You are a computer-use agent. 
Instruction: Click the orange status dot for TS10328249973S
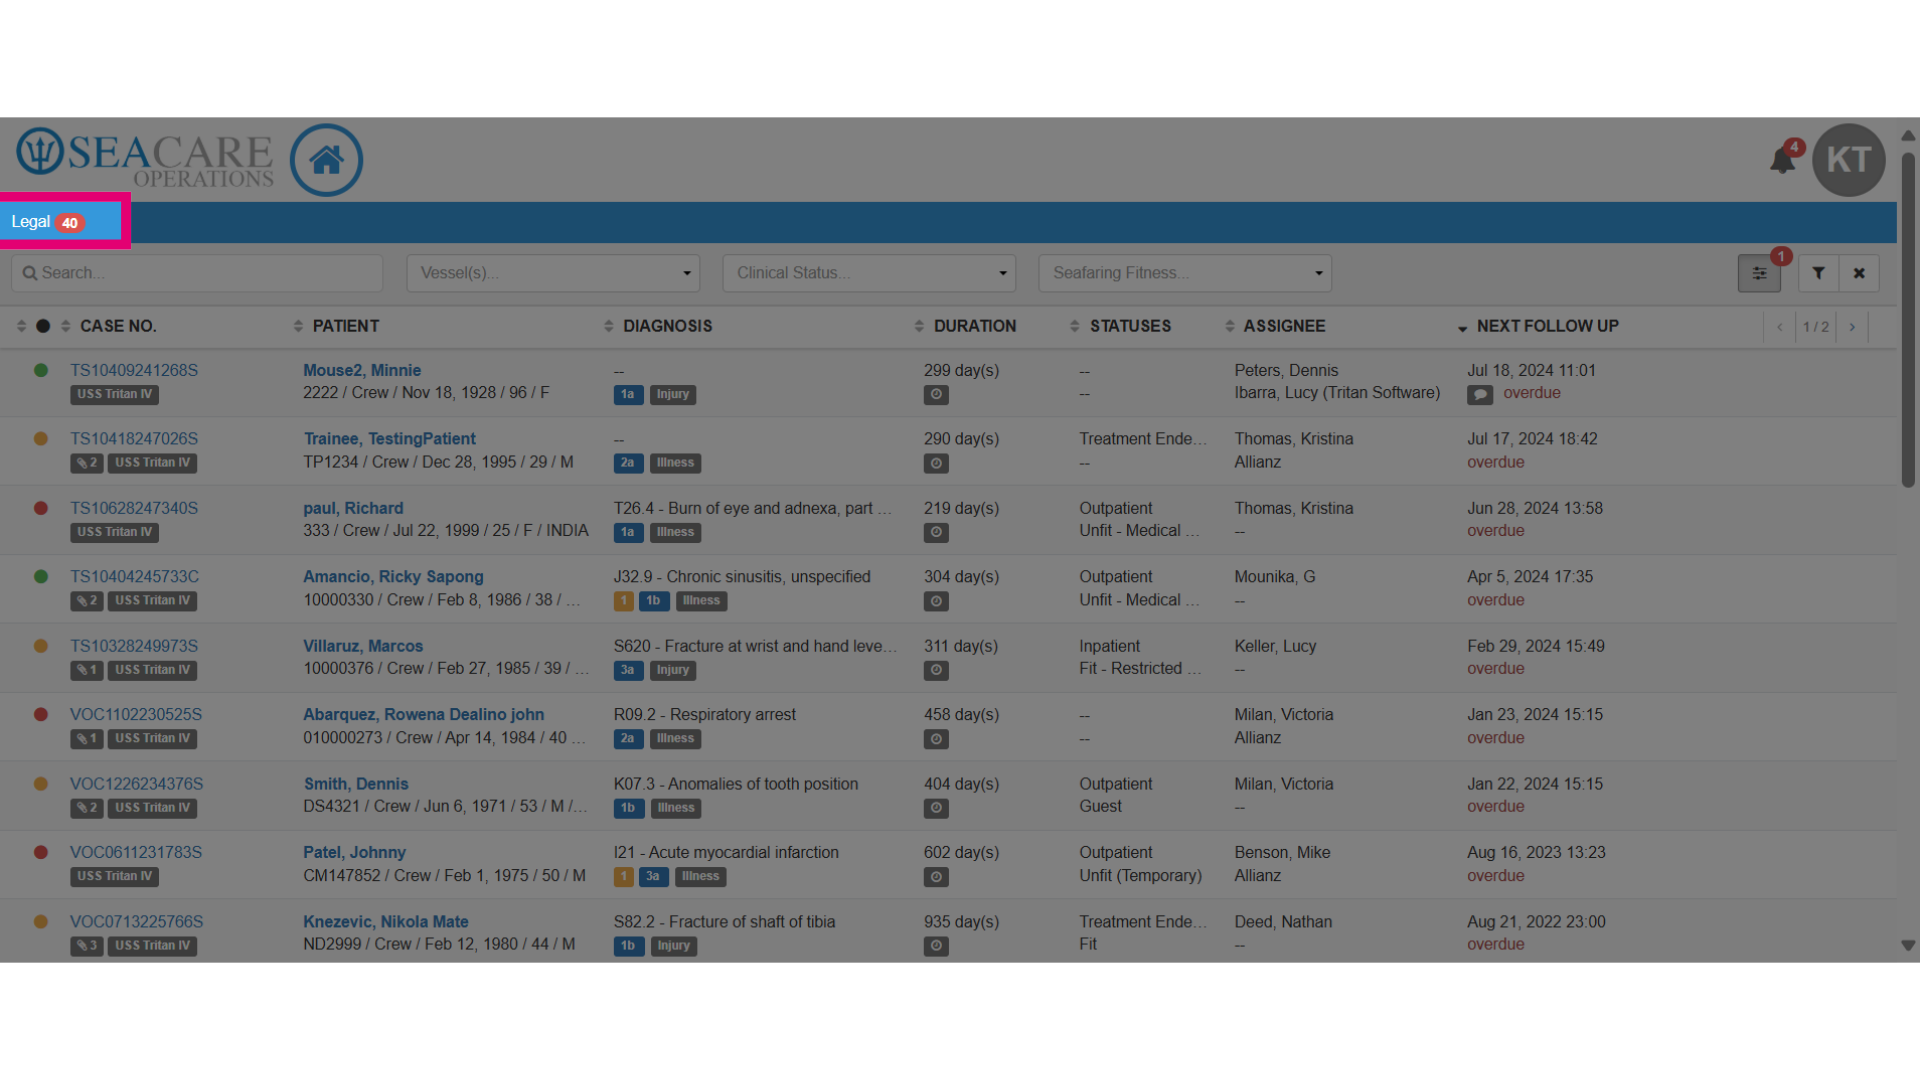(41, 646)
